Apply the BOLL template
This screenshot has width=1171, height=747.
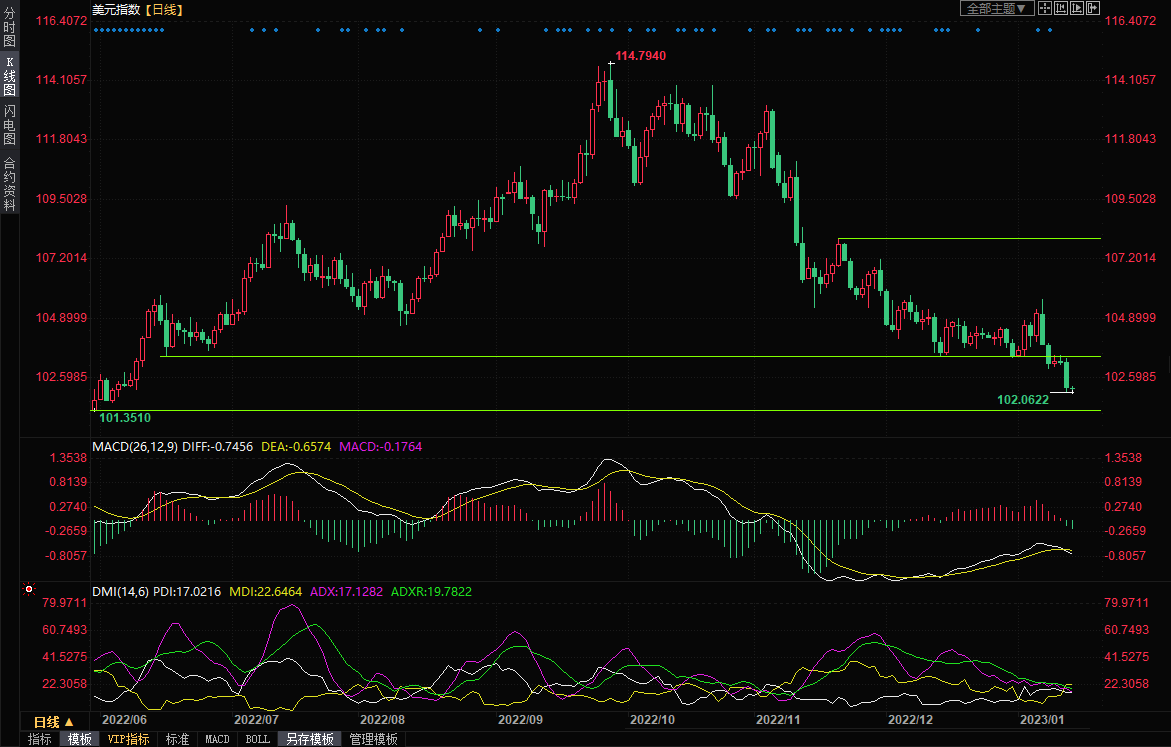(257, 739)
